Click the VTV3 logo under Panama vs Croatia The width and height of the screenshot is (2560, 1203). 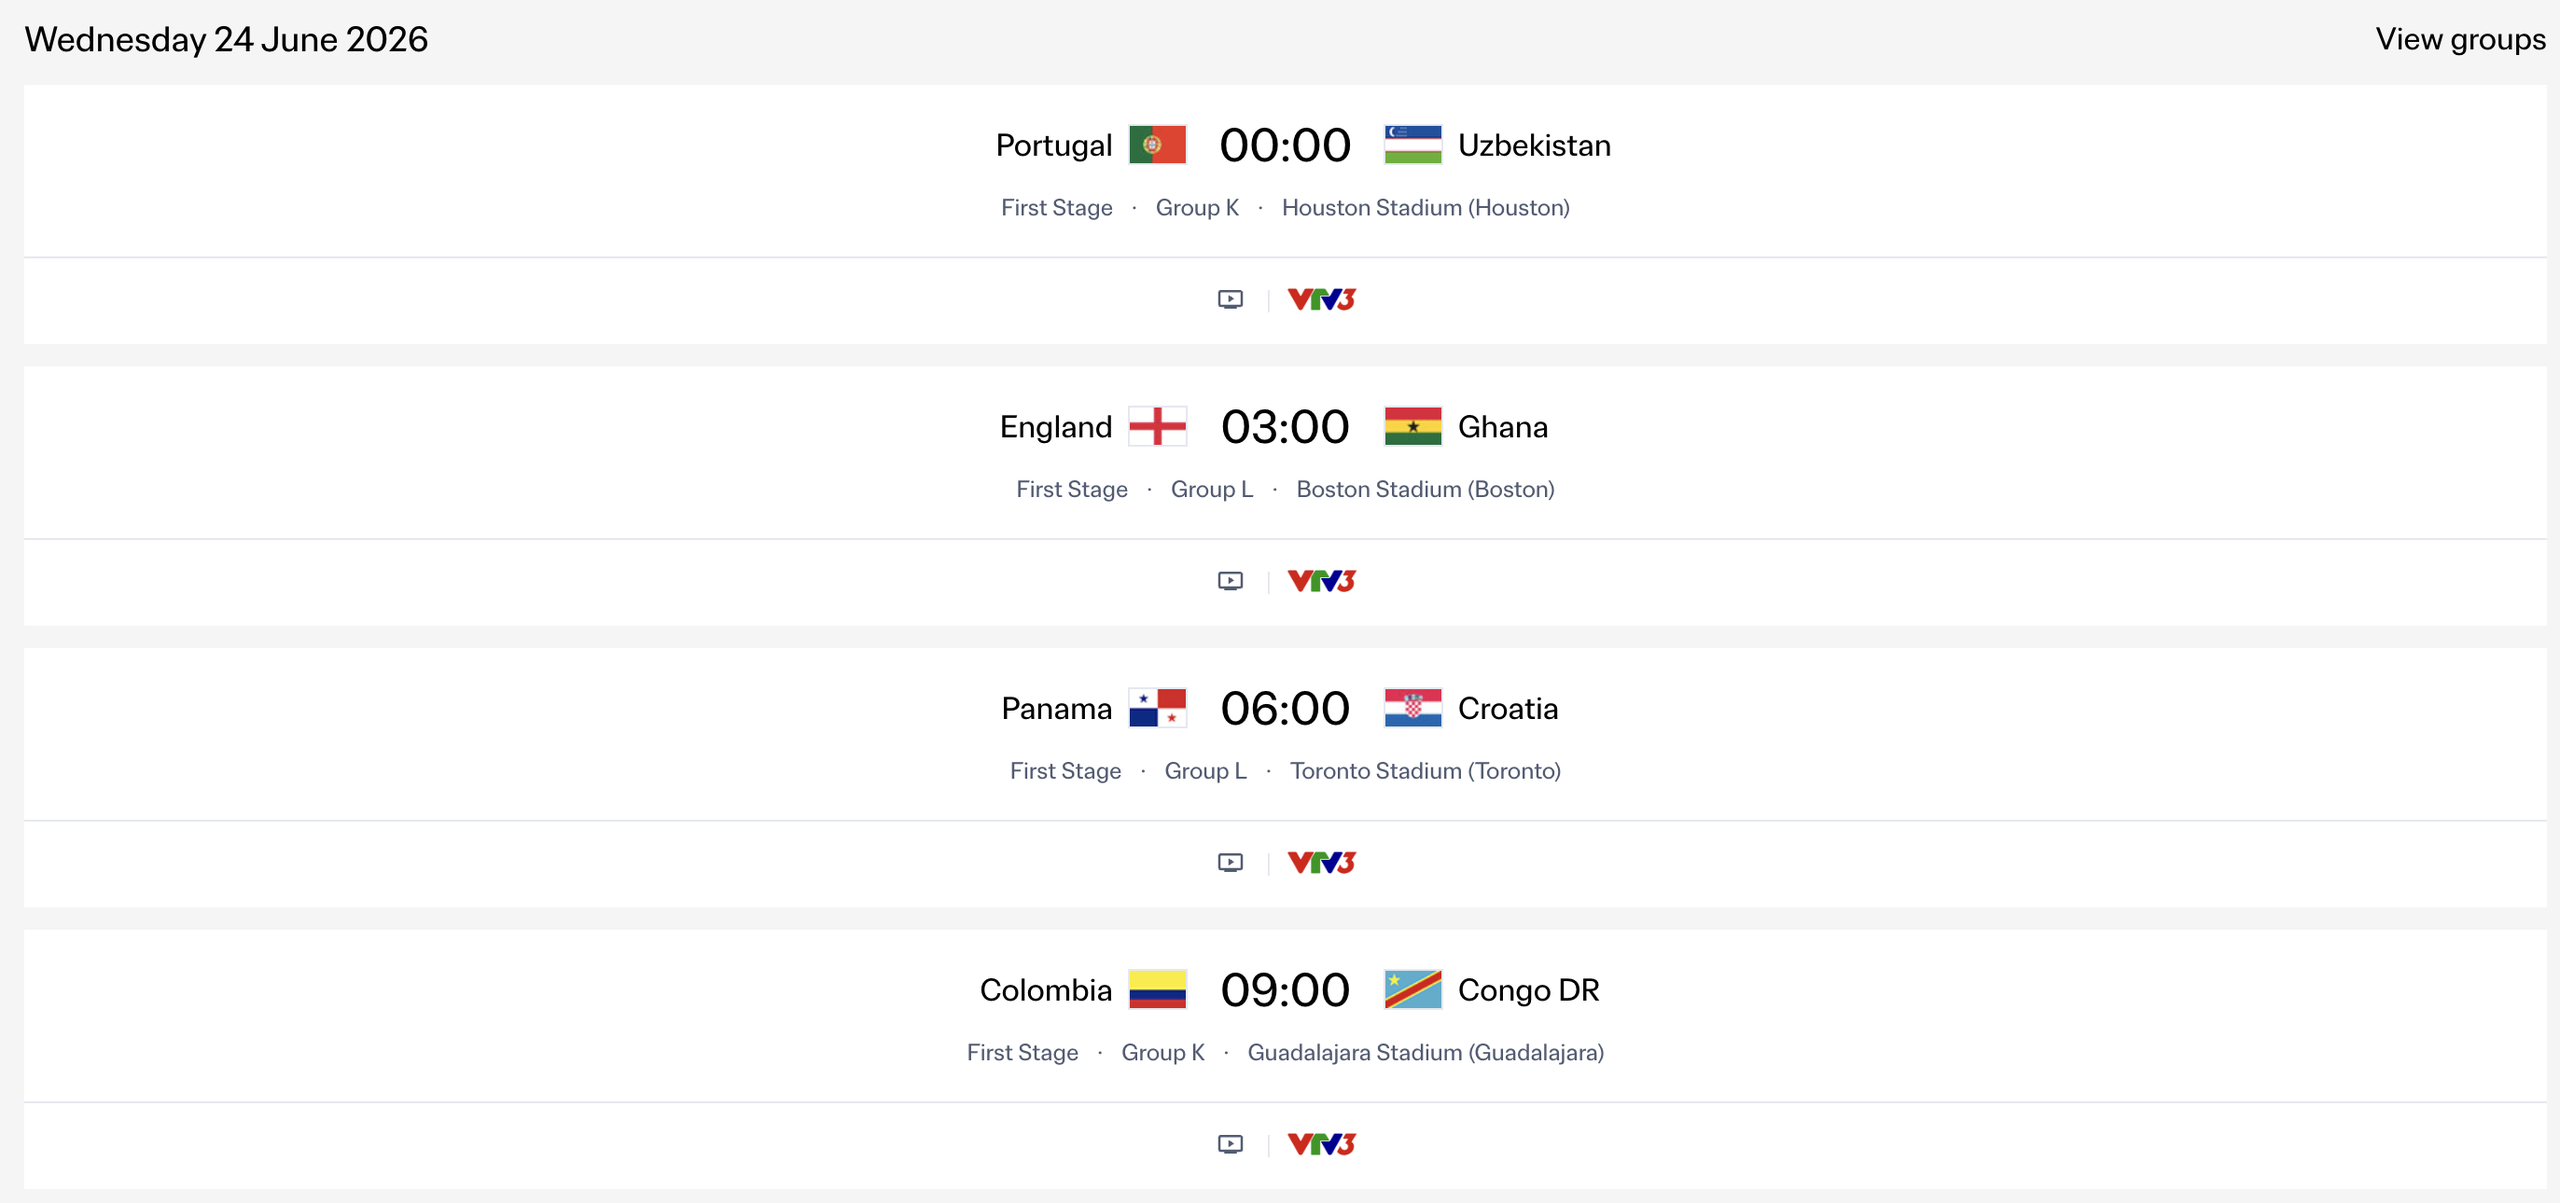(1320, 861)
